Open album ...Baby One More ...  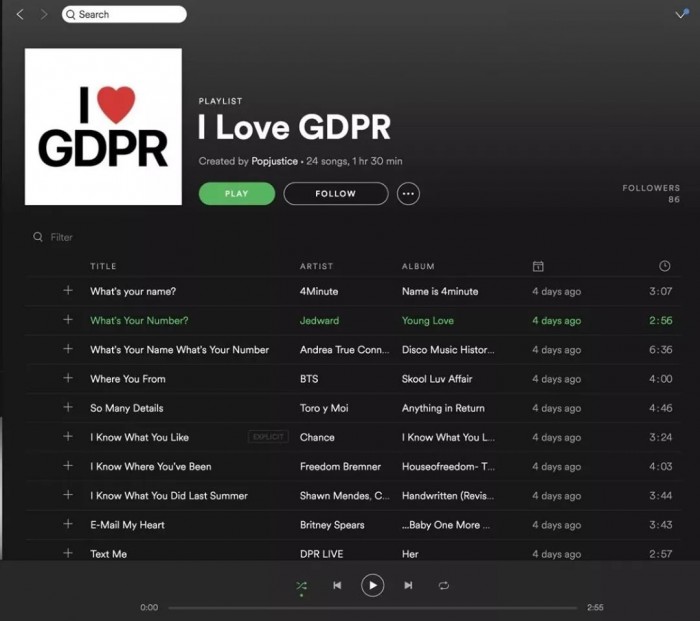pos(446,525)
